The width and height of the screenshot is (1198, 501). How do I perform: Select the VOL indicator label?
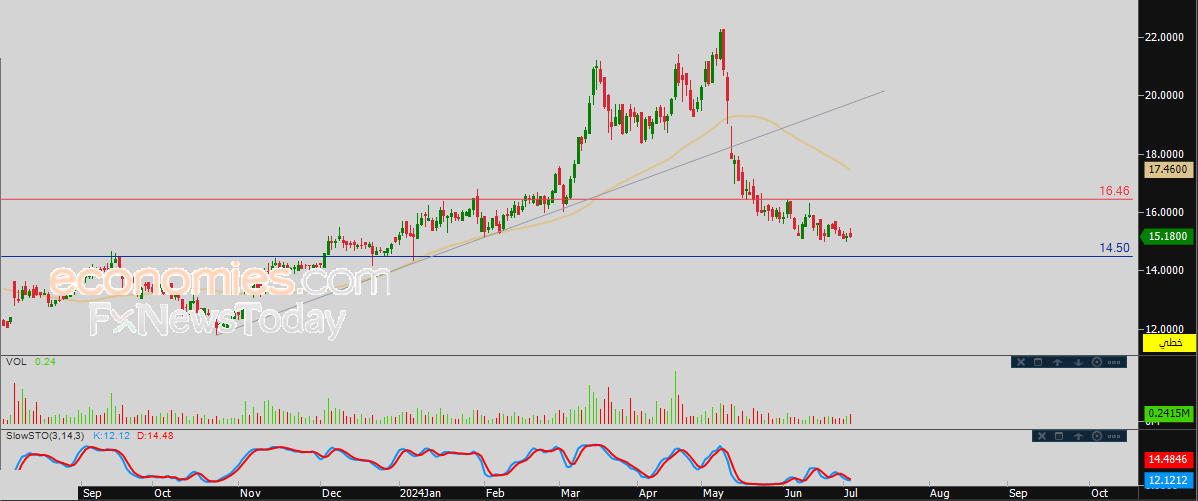pos(16,361)
